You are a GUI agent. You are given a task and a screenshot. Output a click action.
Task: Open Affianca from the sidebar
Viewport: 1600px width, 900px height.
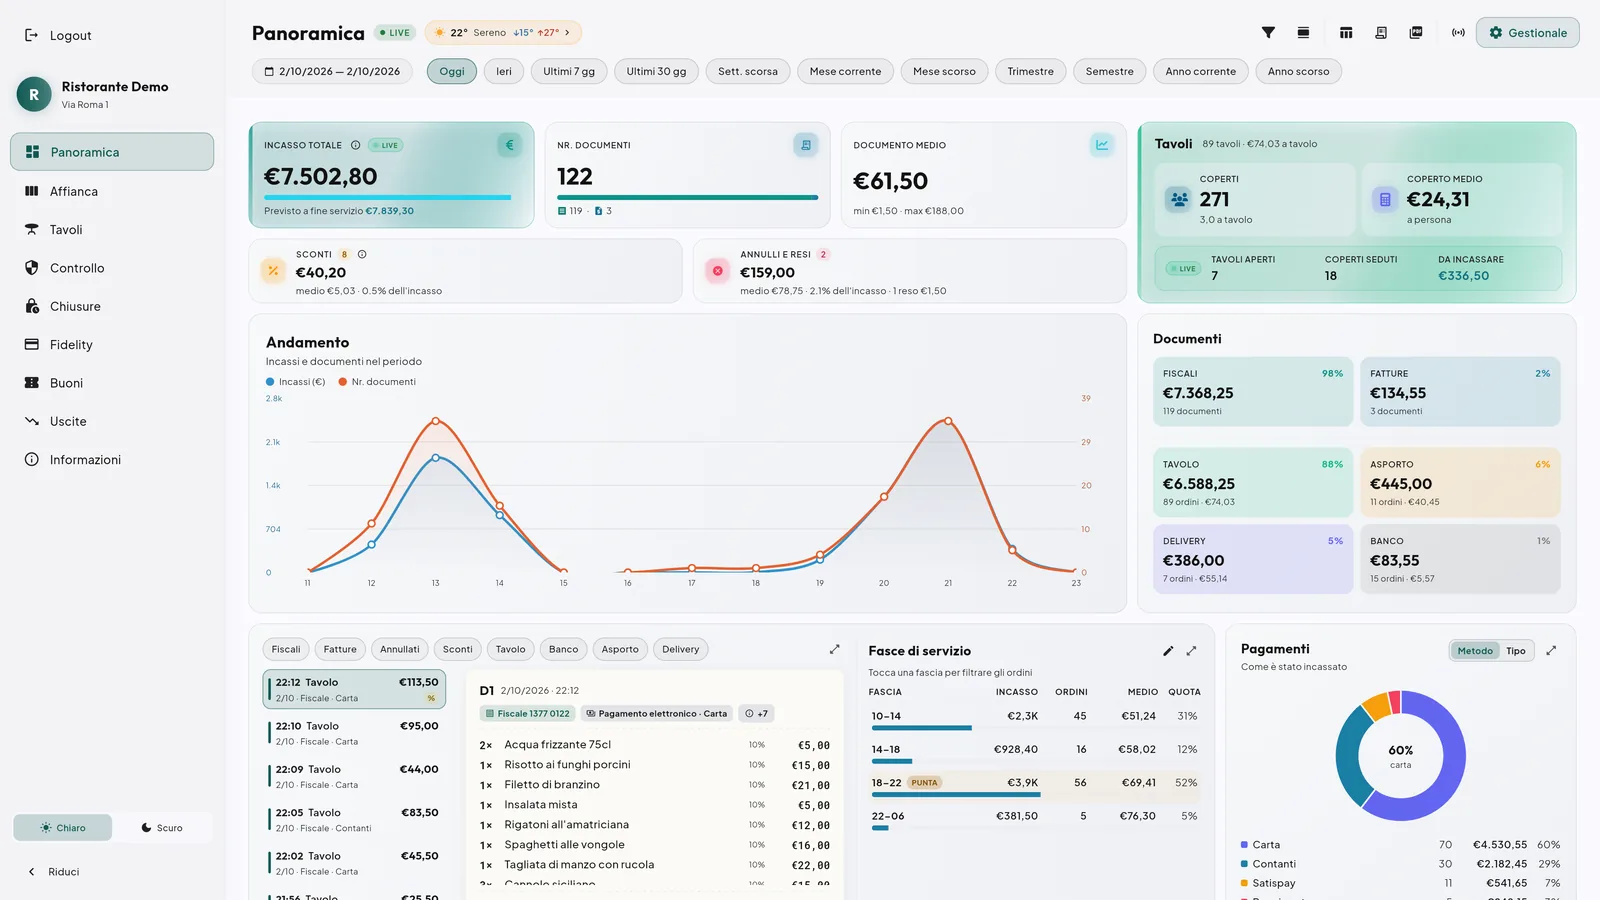pyautogui.click(x=112, y=191)
